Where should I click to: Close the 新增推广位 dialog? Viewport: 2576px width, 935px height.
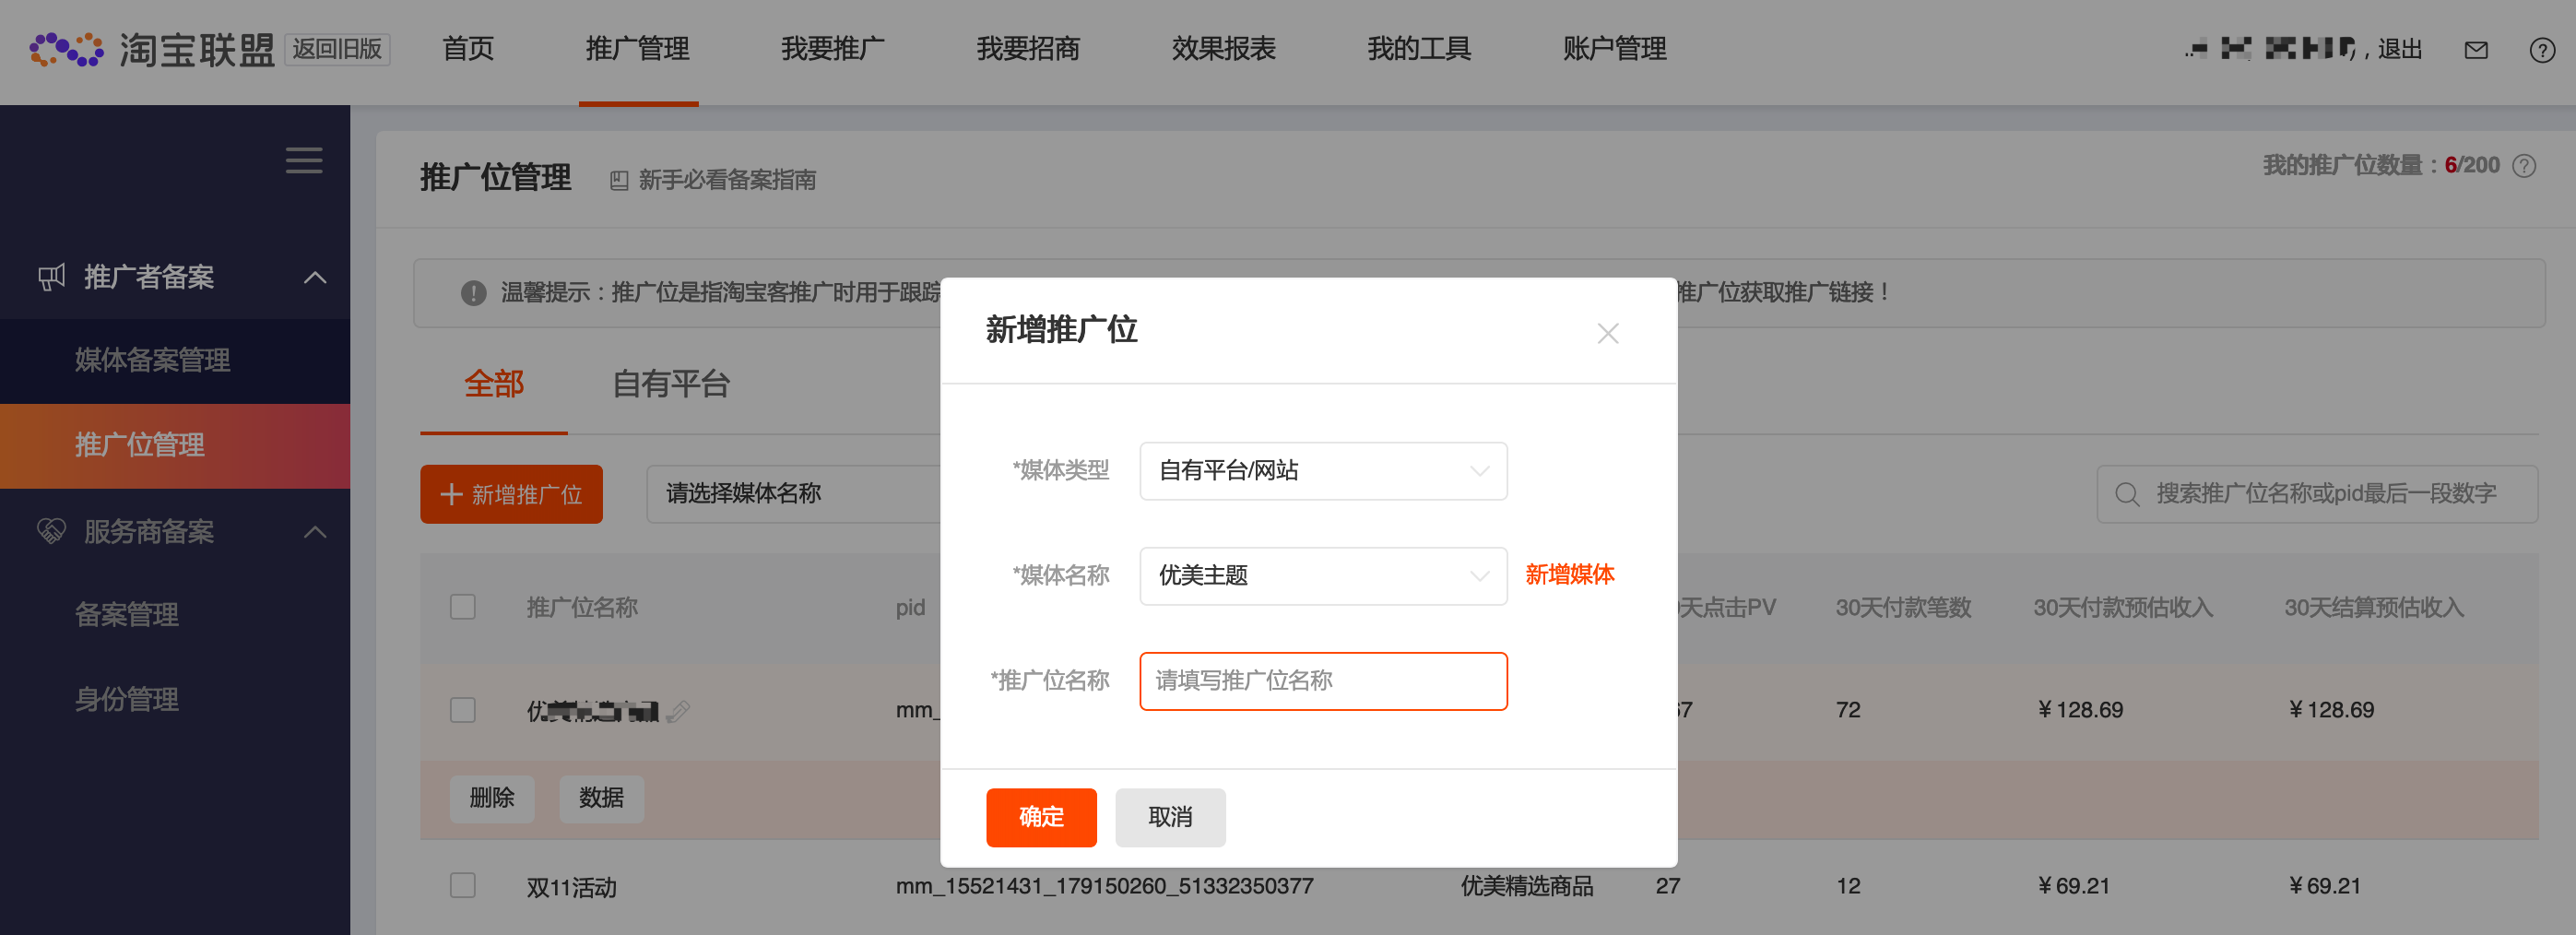[1608, 333]
